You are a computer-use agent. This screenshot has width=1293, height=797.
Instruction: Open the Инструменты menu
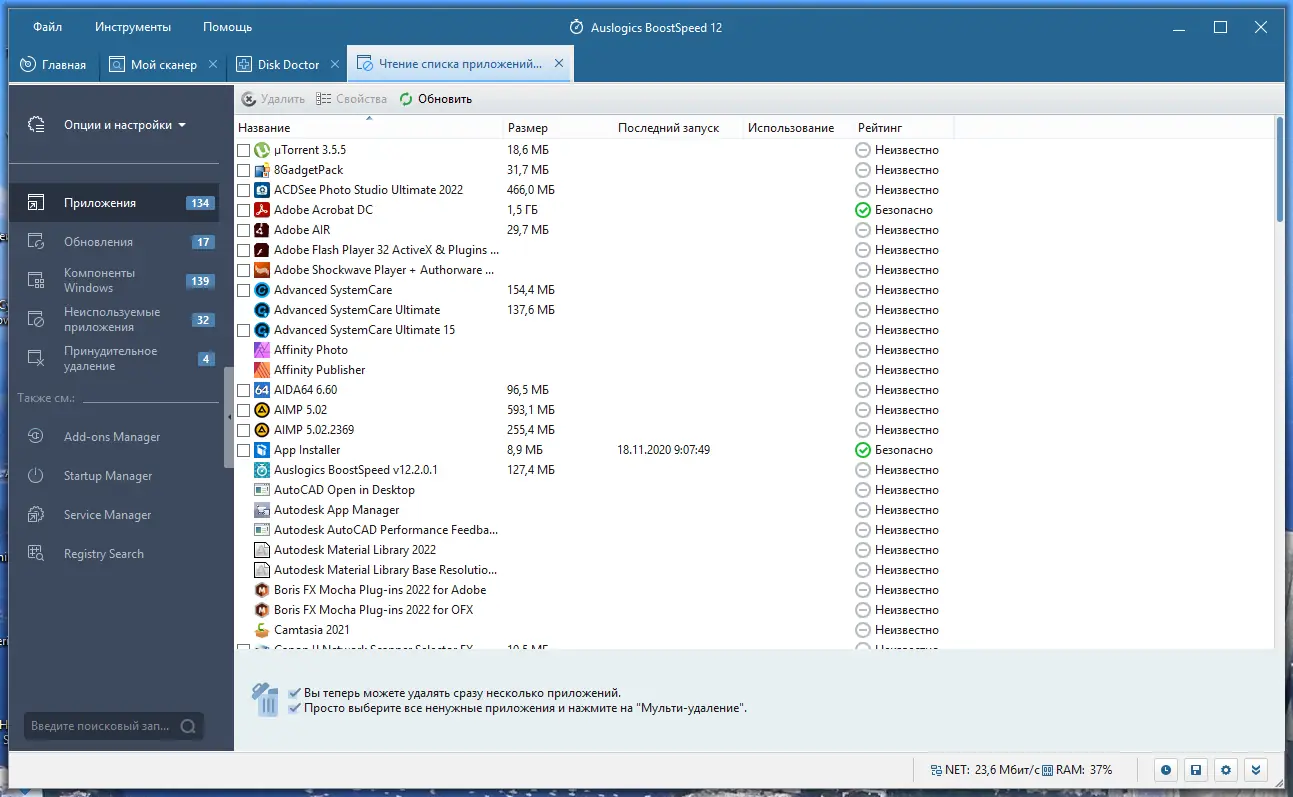coord(133,27)
